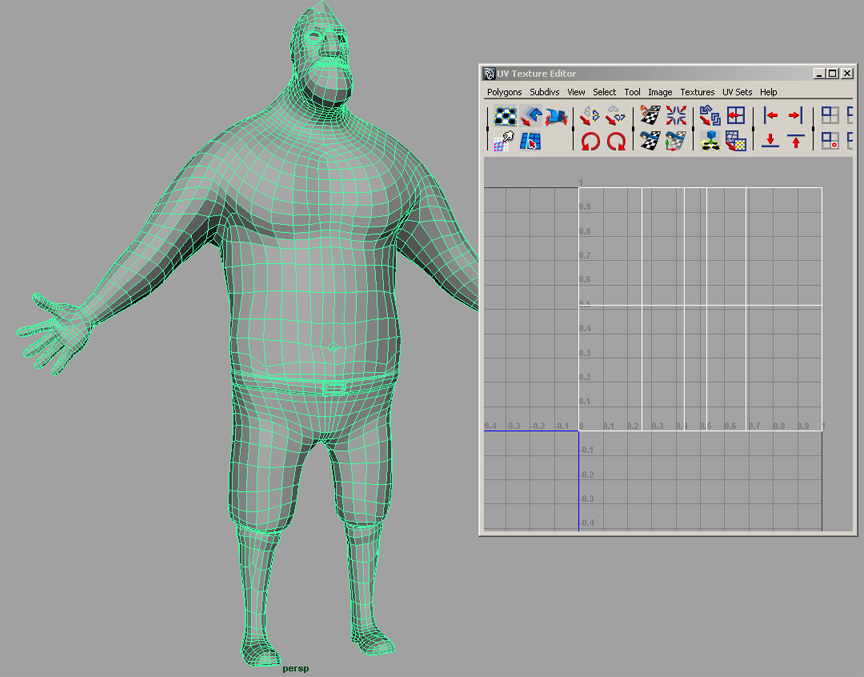The height and width of the screenshot is (677, 864).
Task: Activate the Move UV Shell tool
Action: click(x=531, y=116)
